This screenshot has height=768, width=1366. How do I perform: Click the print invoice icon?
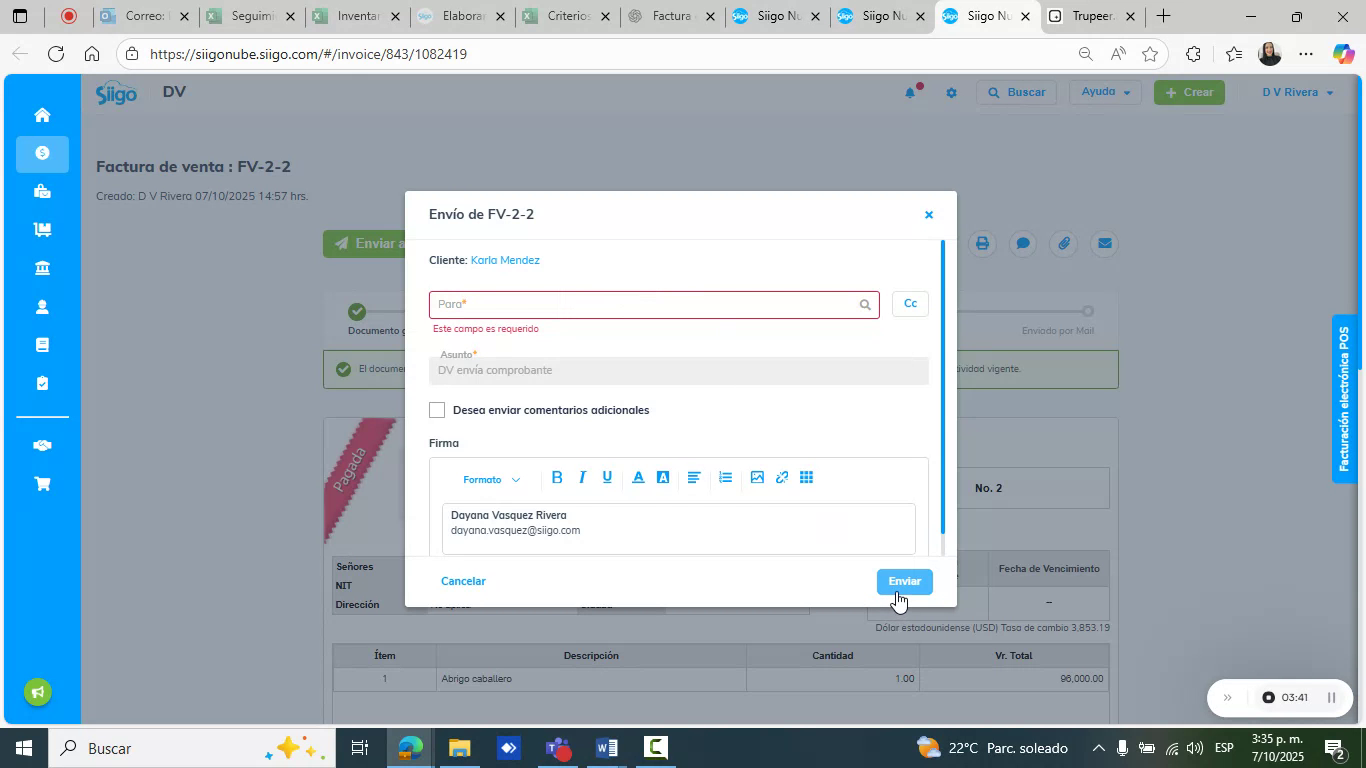[983, 243]
